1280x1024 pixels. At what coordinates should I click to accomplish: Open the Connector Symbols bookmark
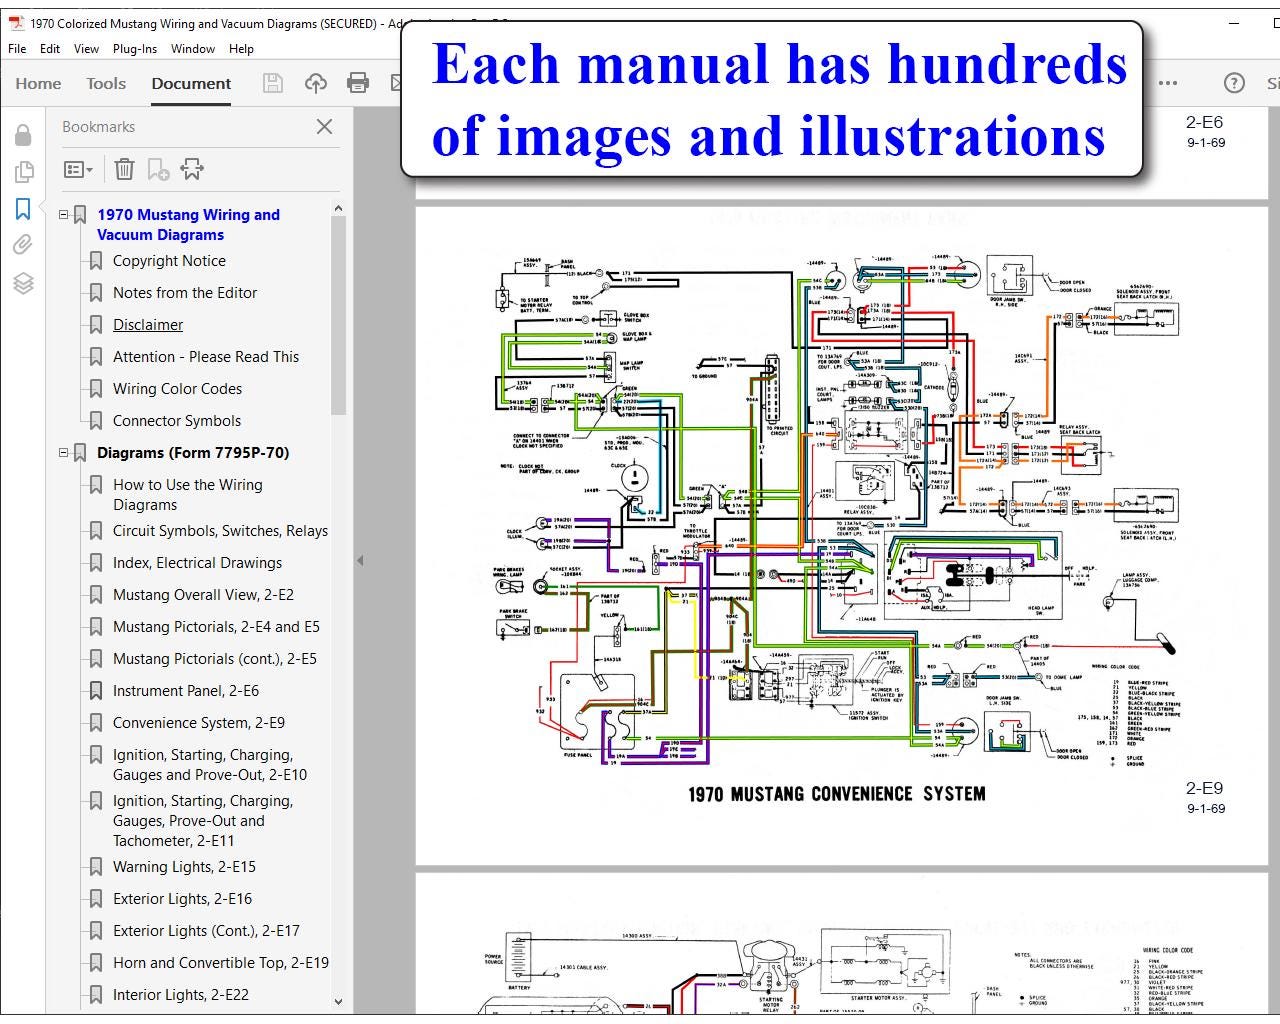[177, 421]
